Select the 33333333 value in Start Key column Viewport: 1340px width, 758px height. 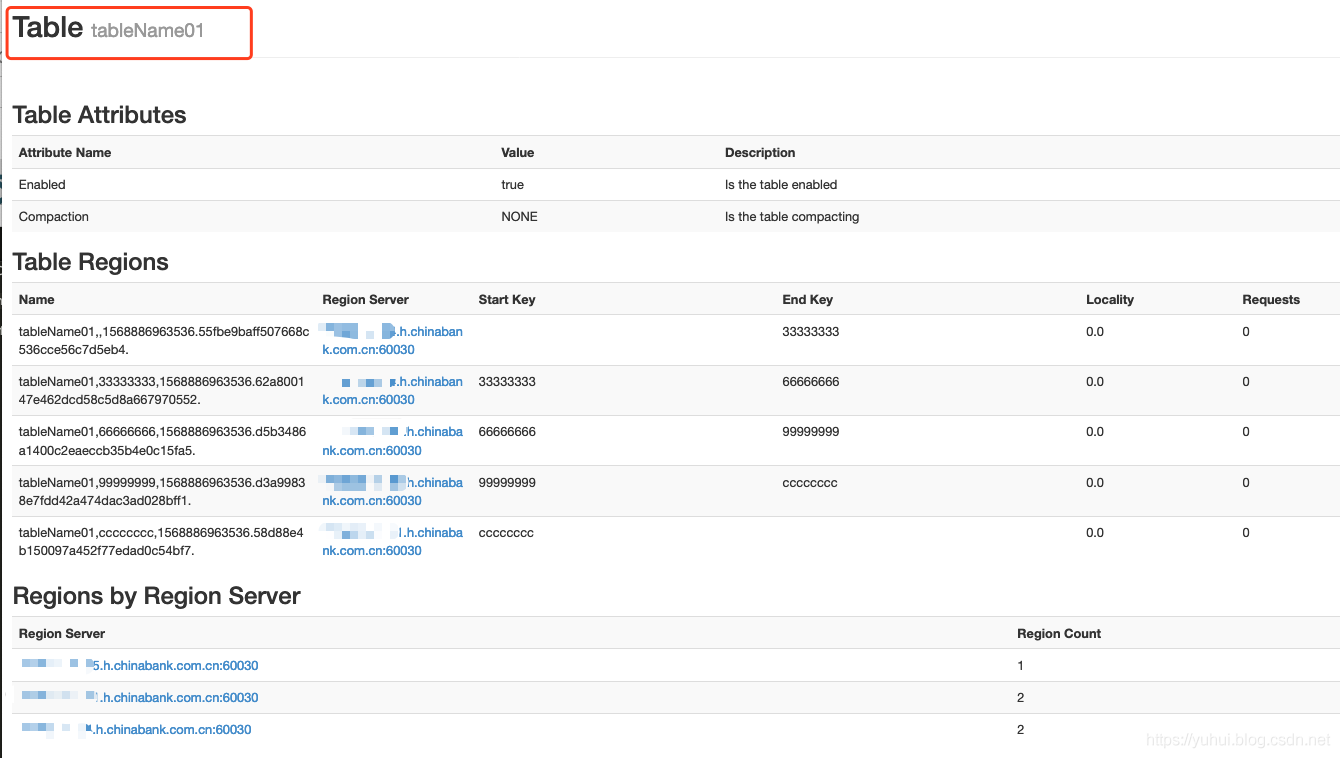coord(507,382)
